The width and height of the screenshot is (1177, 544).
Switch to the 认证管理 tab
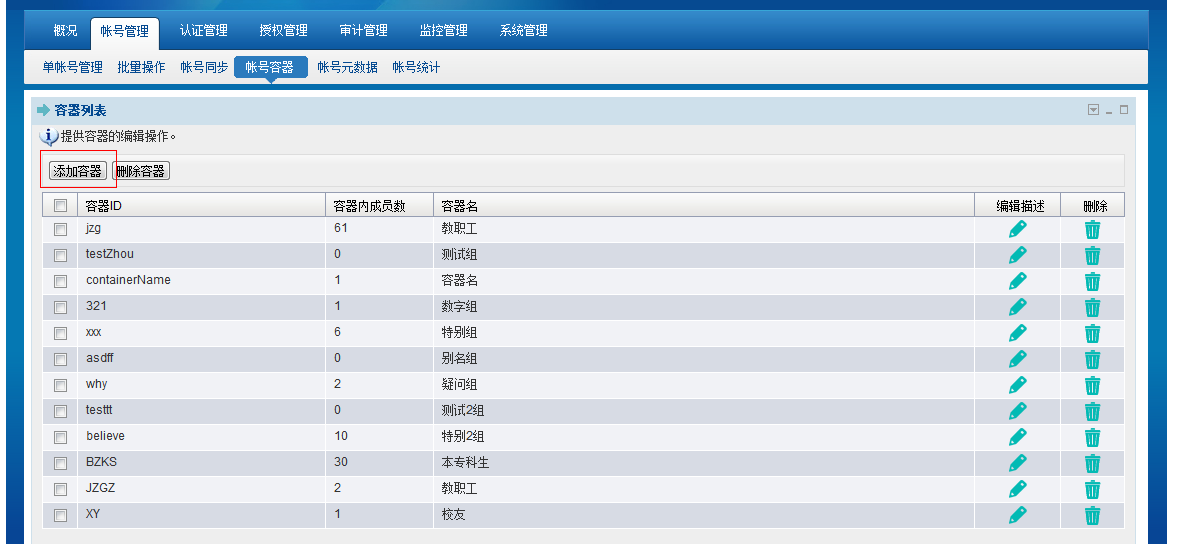point(204,31)
